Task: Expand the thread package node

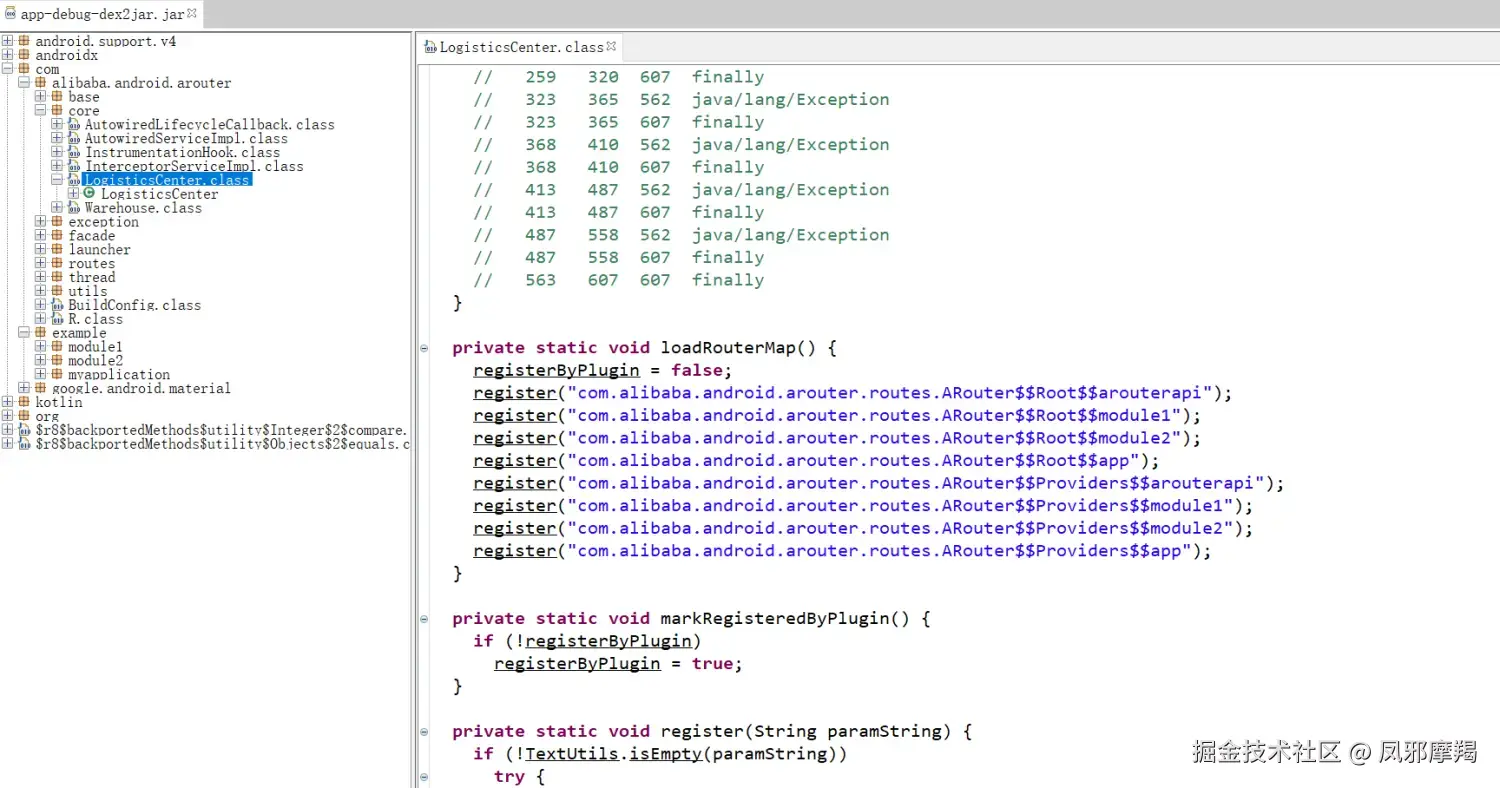Action: pyautogui.click(x=41, y=278)
